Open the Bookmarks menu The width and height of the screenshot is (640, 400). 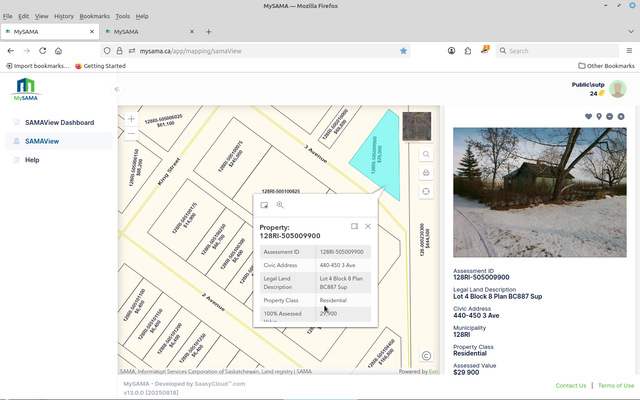pyautogui.click(x=95, y=16)
